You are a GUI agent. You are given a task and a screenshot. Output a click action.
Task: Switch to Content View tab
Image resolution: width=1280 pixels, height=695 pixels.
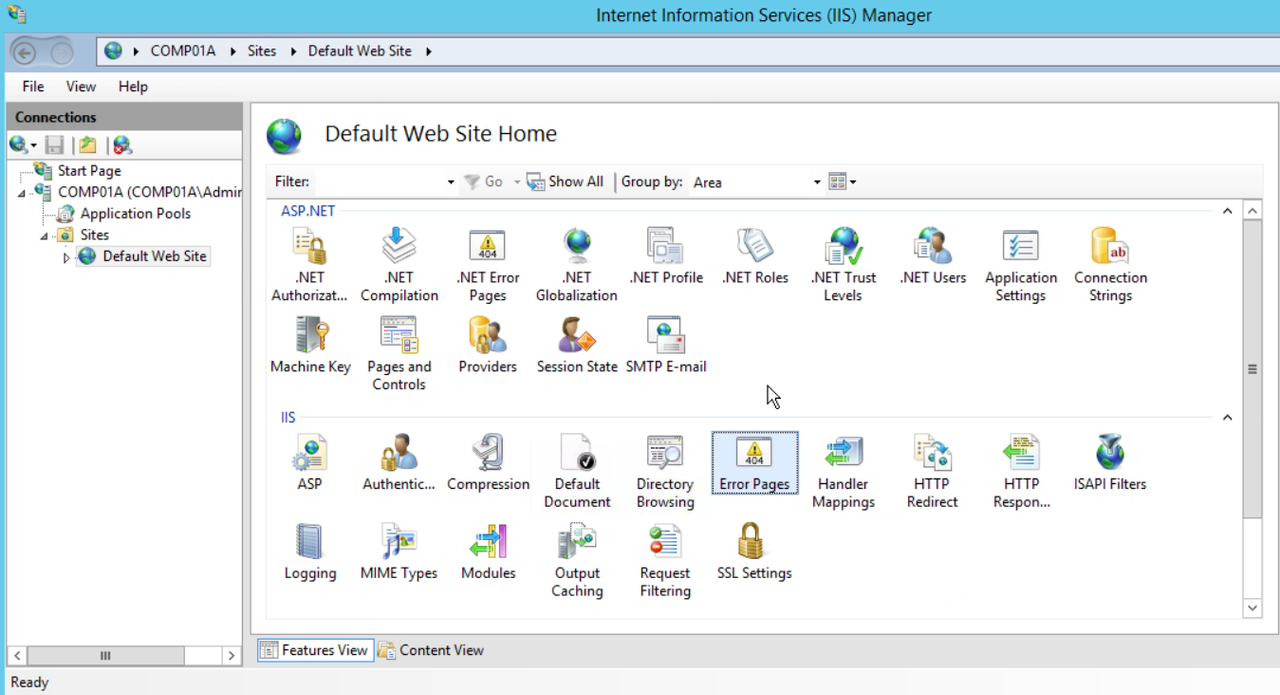[431, 650]
